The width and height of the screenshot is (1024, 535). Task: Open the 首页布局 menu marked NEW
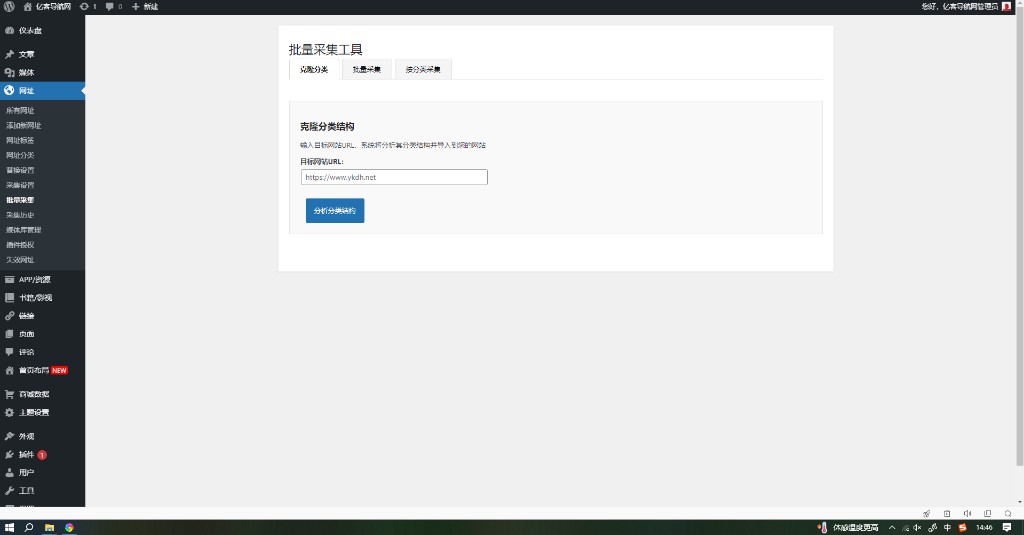pos(35,370)
